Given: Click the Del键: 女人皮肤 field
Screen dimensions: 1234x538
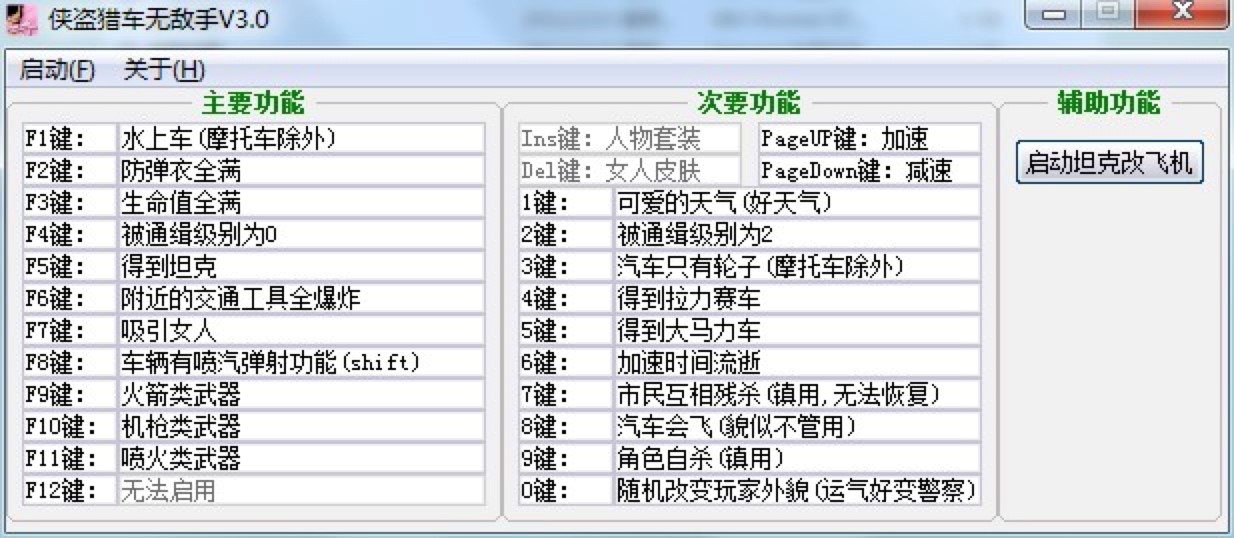Looking at the screenshot, I should coord(629,170).
